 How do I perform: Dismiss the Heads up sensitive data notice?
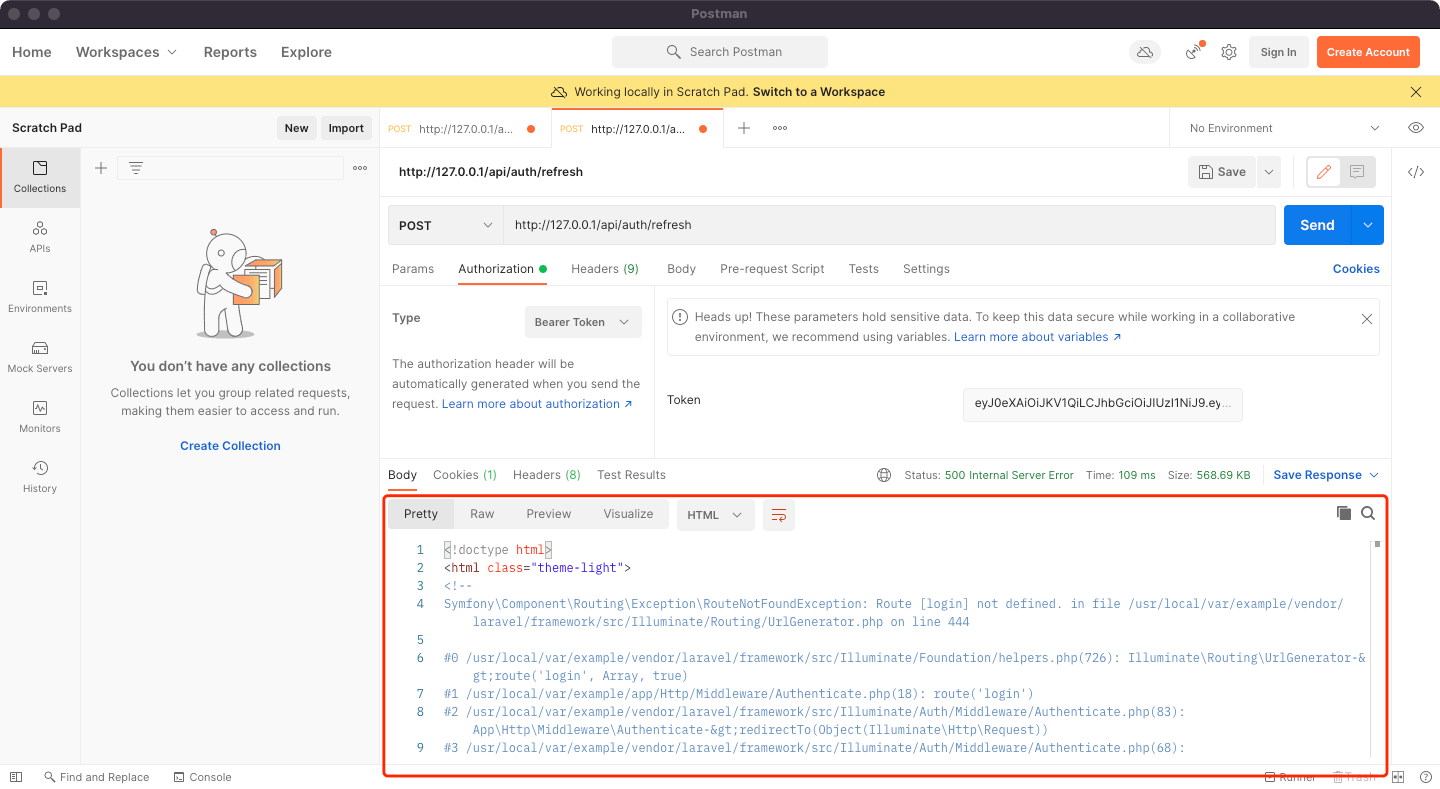(x=1367, y=319)
